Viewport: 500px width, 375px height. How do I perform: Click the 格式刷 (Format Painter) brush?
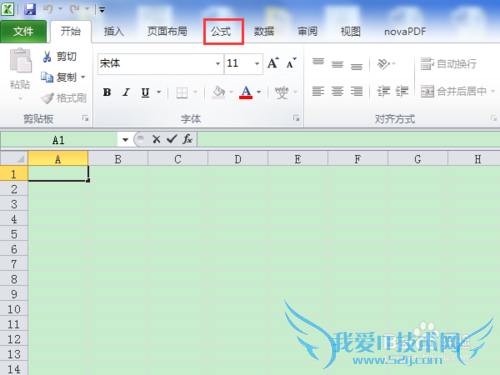click(x=64, y=98)
